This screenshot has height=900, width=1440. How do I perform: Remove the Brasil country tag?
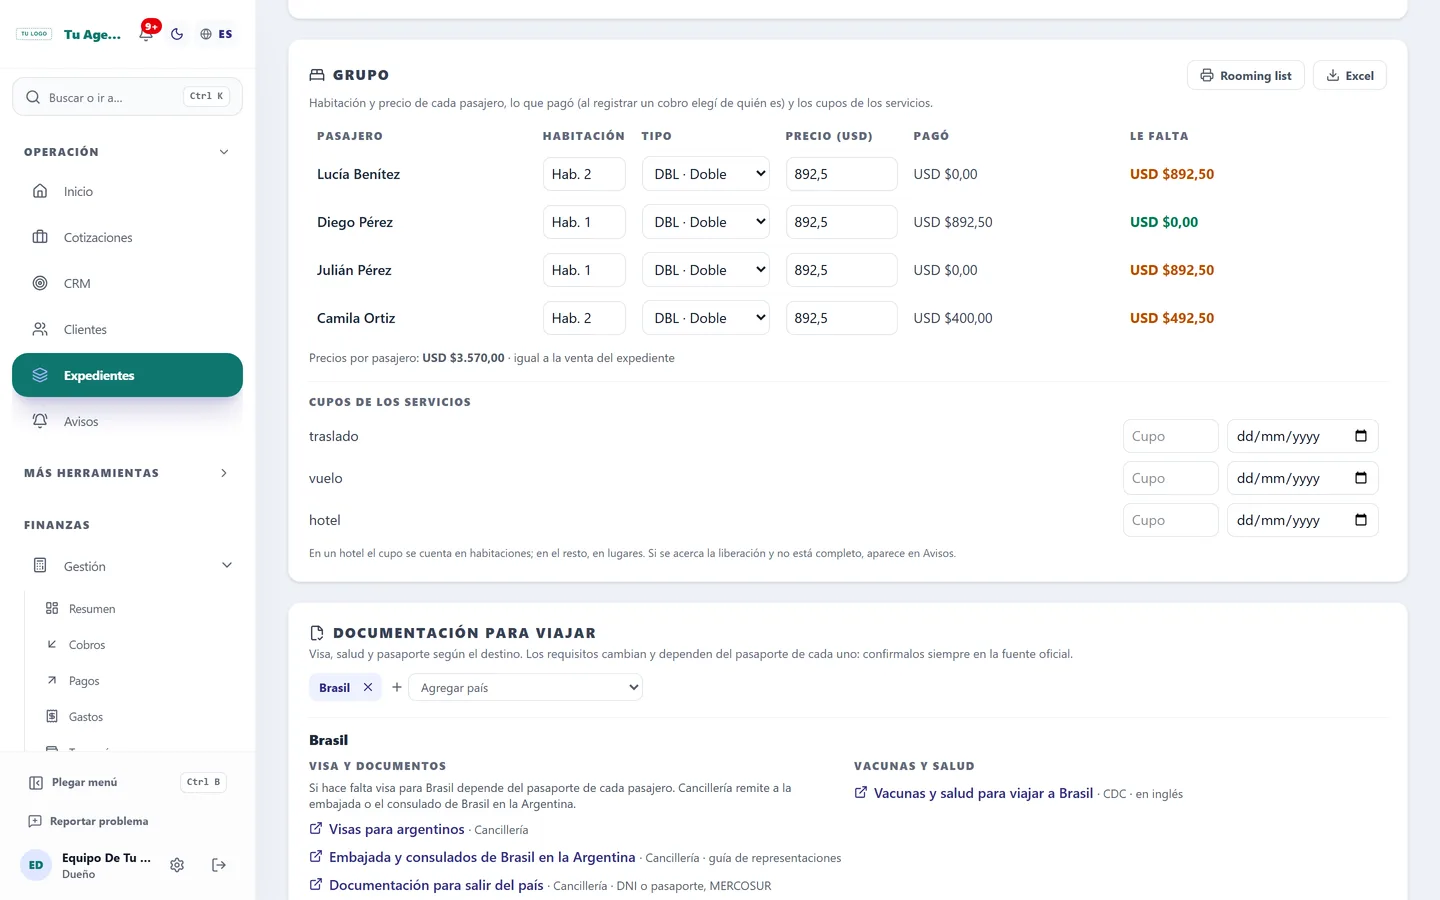[368, 687]
